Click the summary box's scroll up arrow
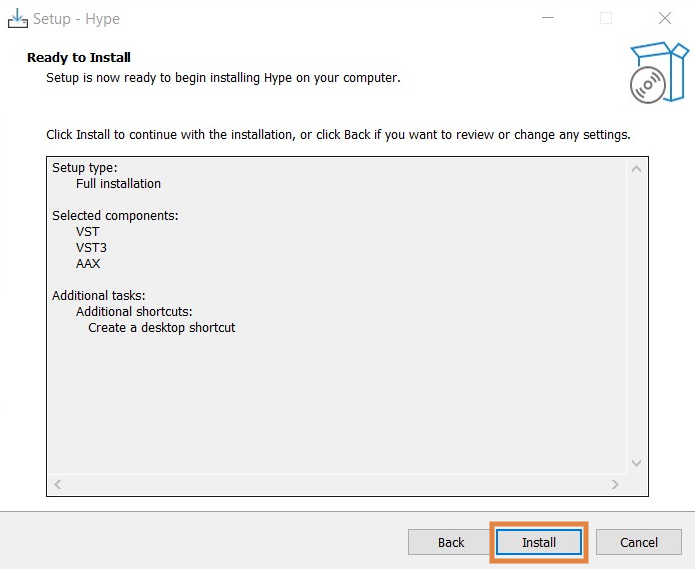Screen dimensions: 695x569 [x=636, y=168]
